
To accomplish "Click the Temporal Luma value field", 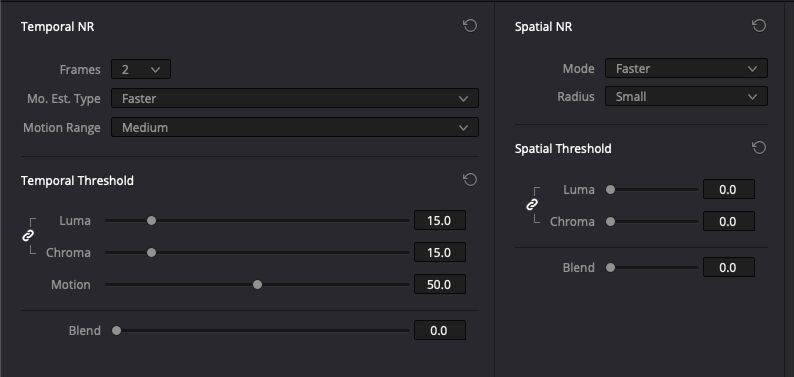I will point(440,221).
